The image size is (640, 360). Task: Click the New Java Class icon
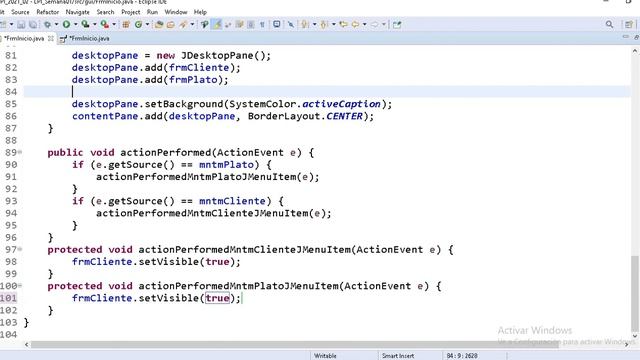pos(138,25)
